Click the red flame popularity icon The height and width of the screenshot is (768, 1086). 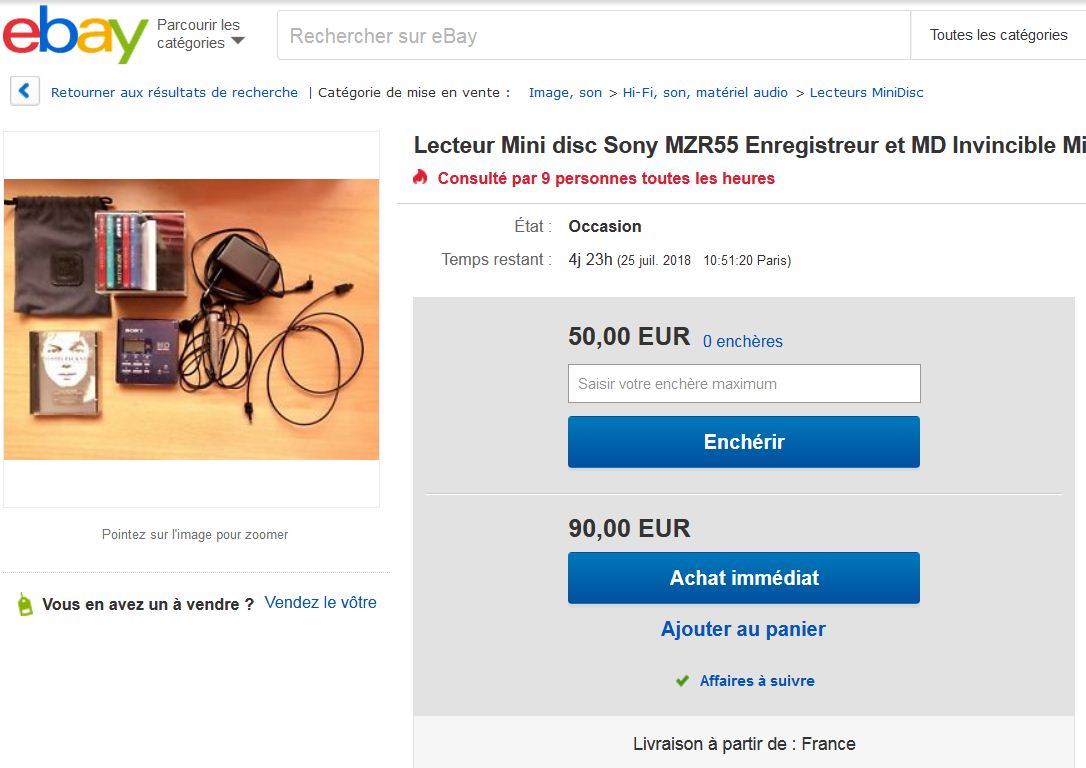420,178
